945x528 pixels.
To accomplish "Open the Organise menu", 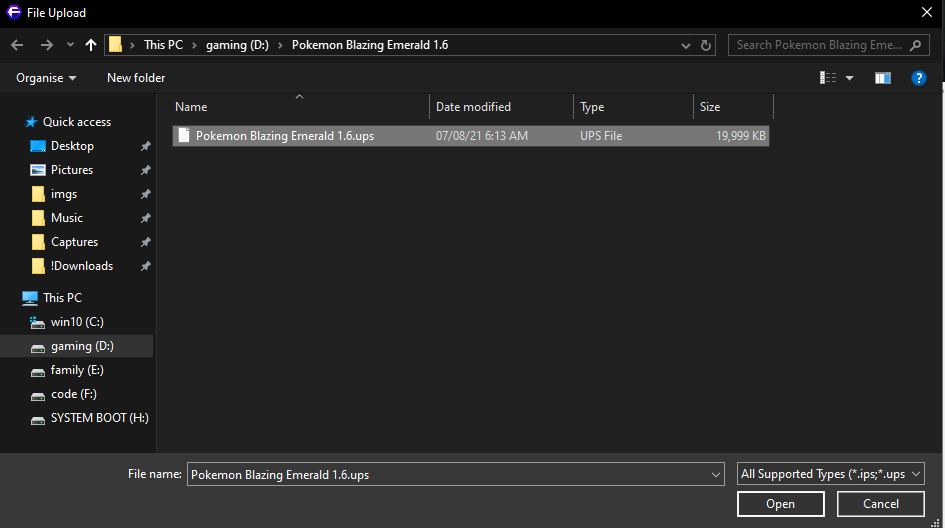I will (46, 78).
